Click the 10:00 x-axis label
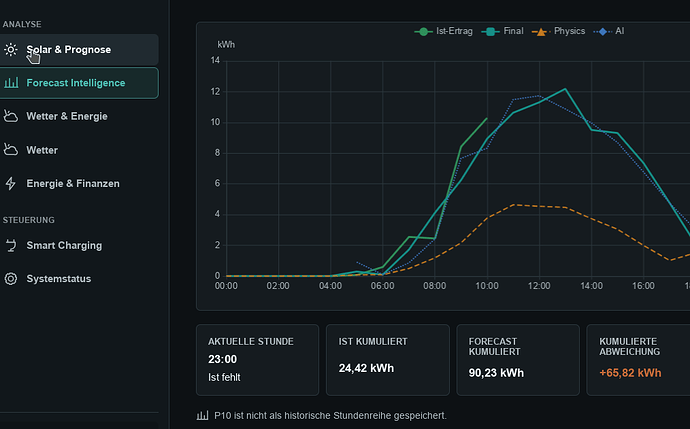 (x=487, y=286)
